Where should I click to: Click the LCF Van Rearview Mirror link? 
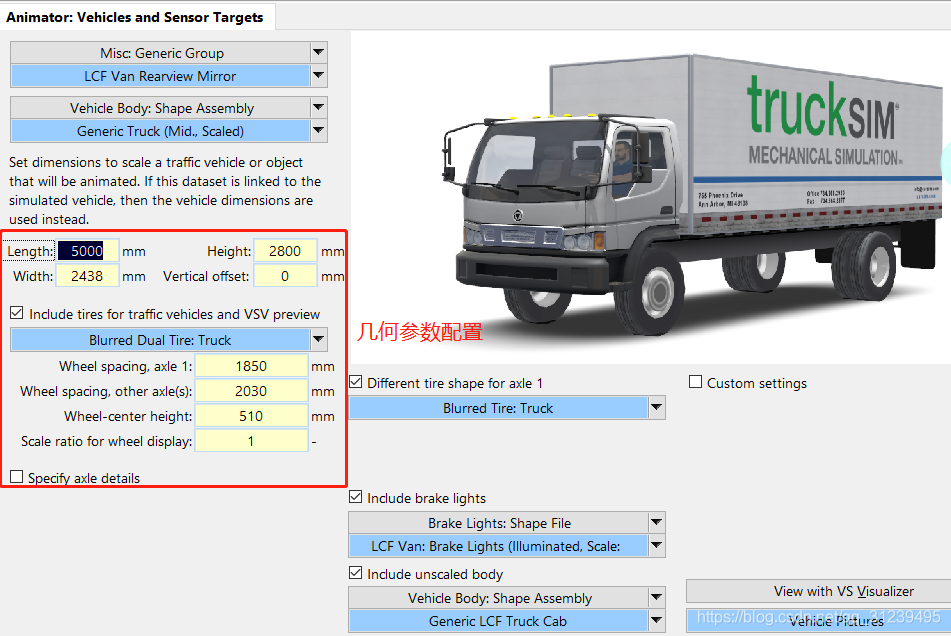[x=161, y=76]
